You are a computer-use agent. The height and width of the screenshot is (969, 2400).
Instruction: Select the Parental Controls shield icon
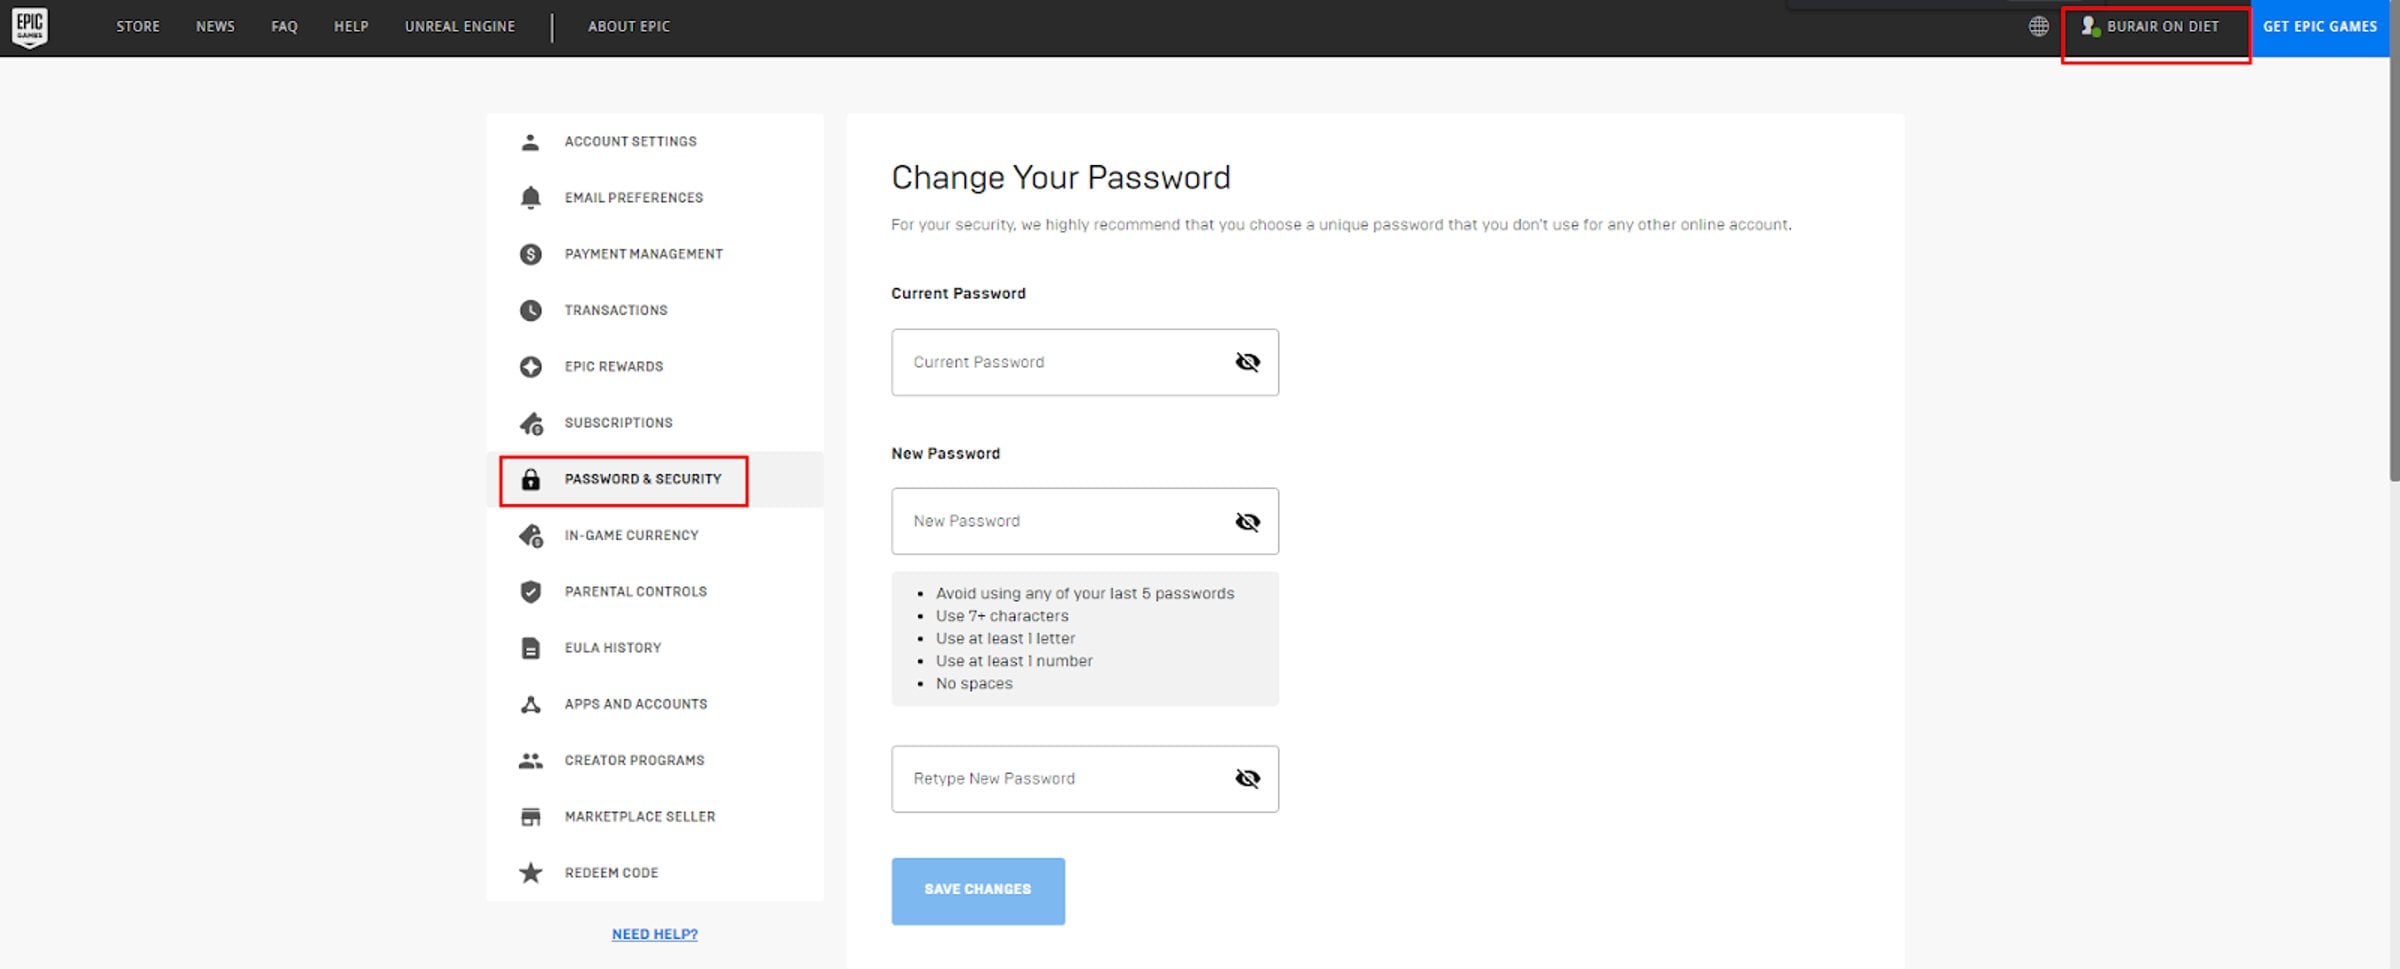[x=530, y=591]
